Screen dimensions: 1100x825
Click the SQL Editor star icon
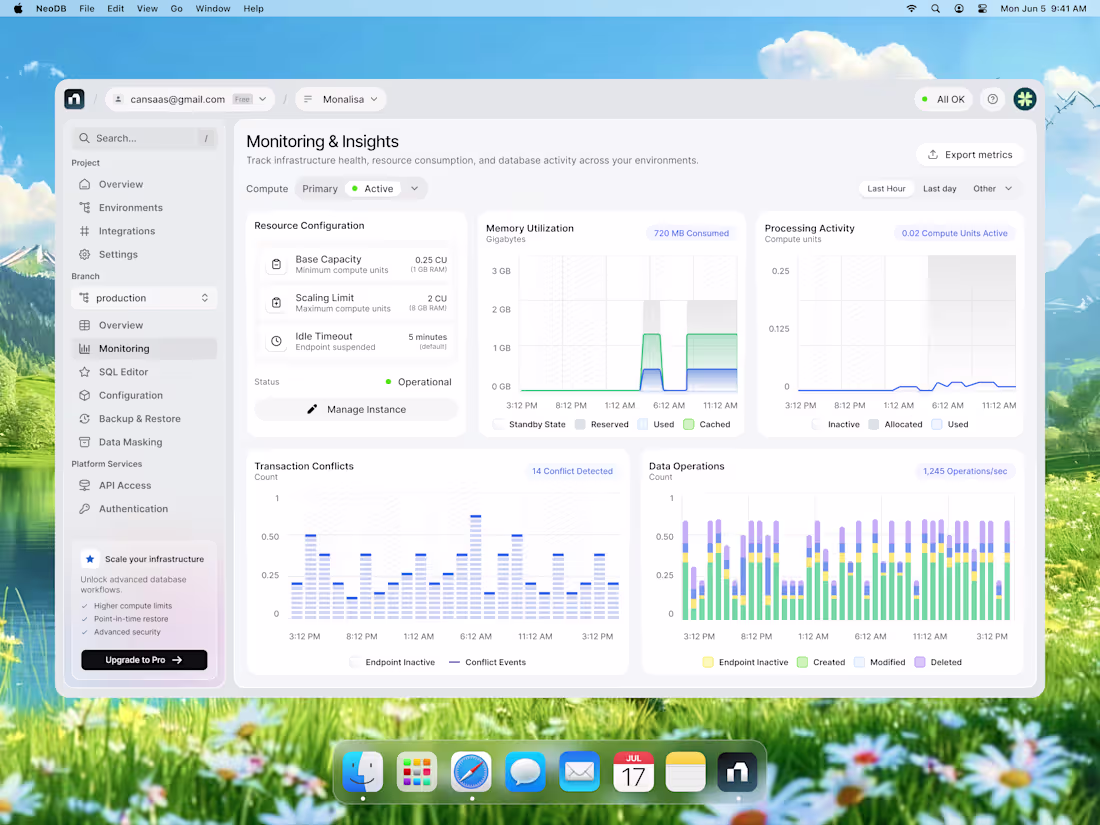coord(84,372)
